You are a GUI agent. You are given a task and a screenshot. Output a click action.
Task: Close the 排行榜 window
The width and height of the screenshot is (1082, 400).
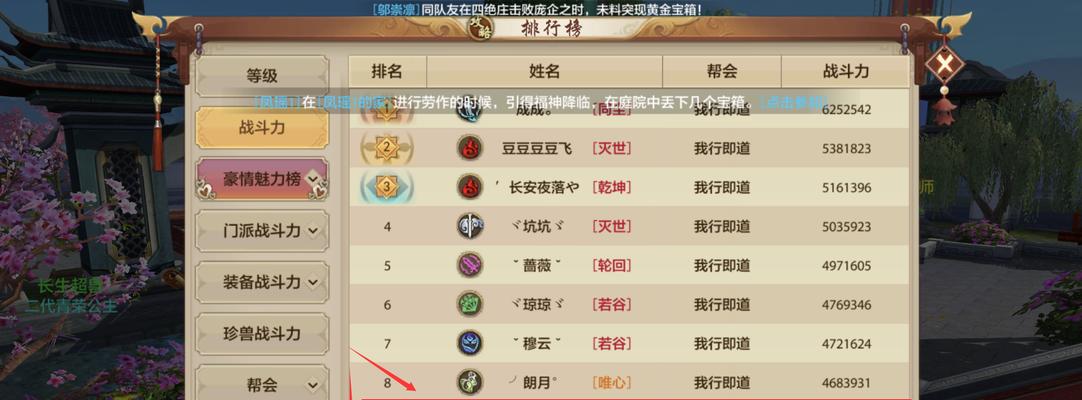coord(945,66)
